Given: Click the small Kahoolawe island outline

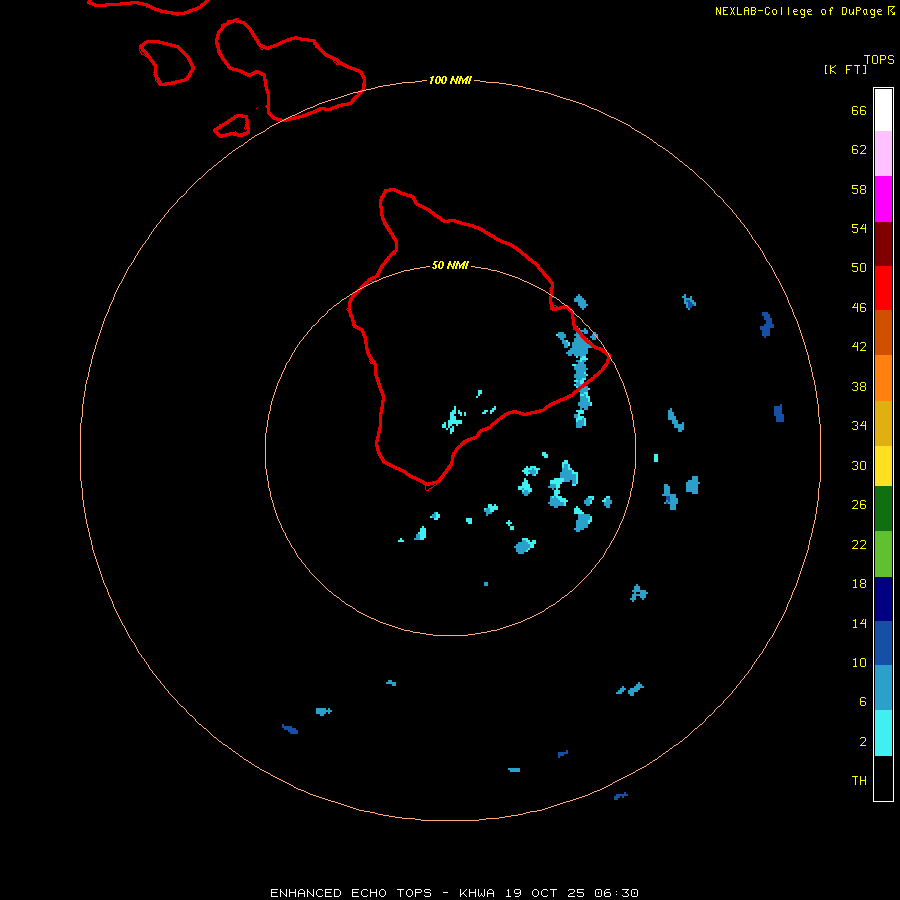Looking at the screenshot, I should [232, 126].
